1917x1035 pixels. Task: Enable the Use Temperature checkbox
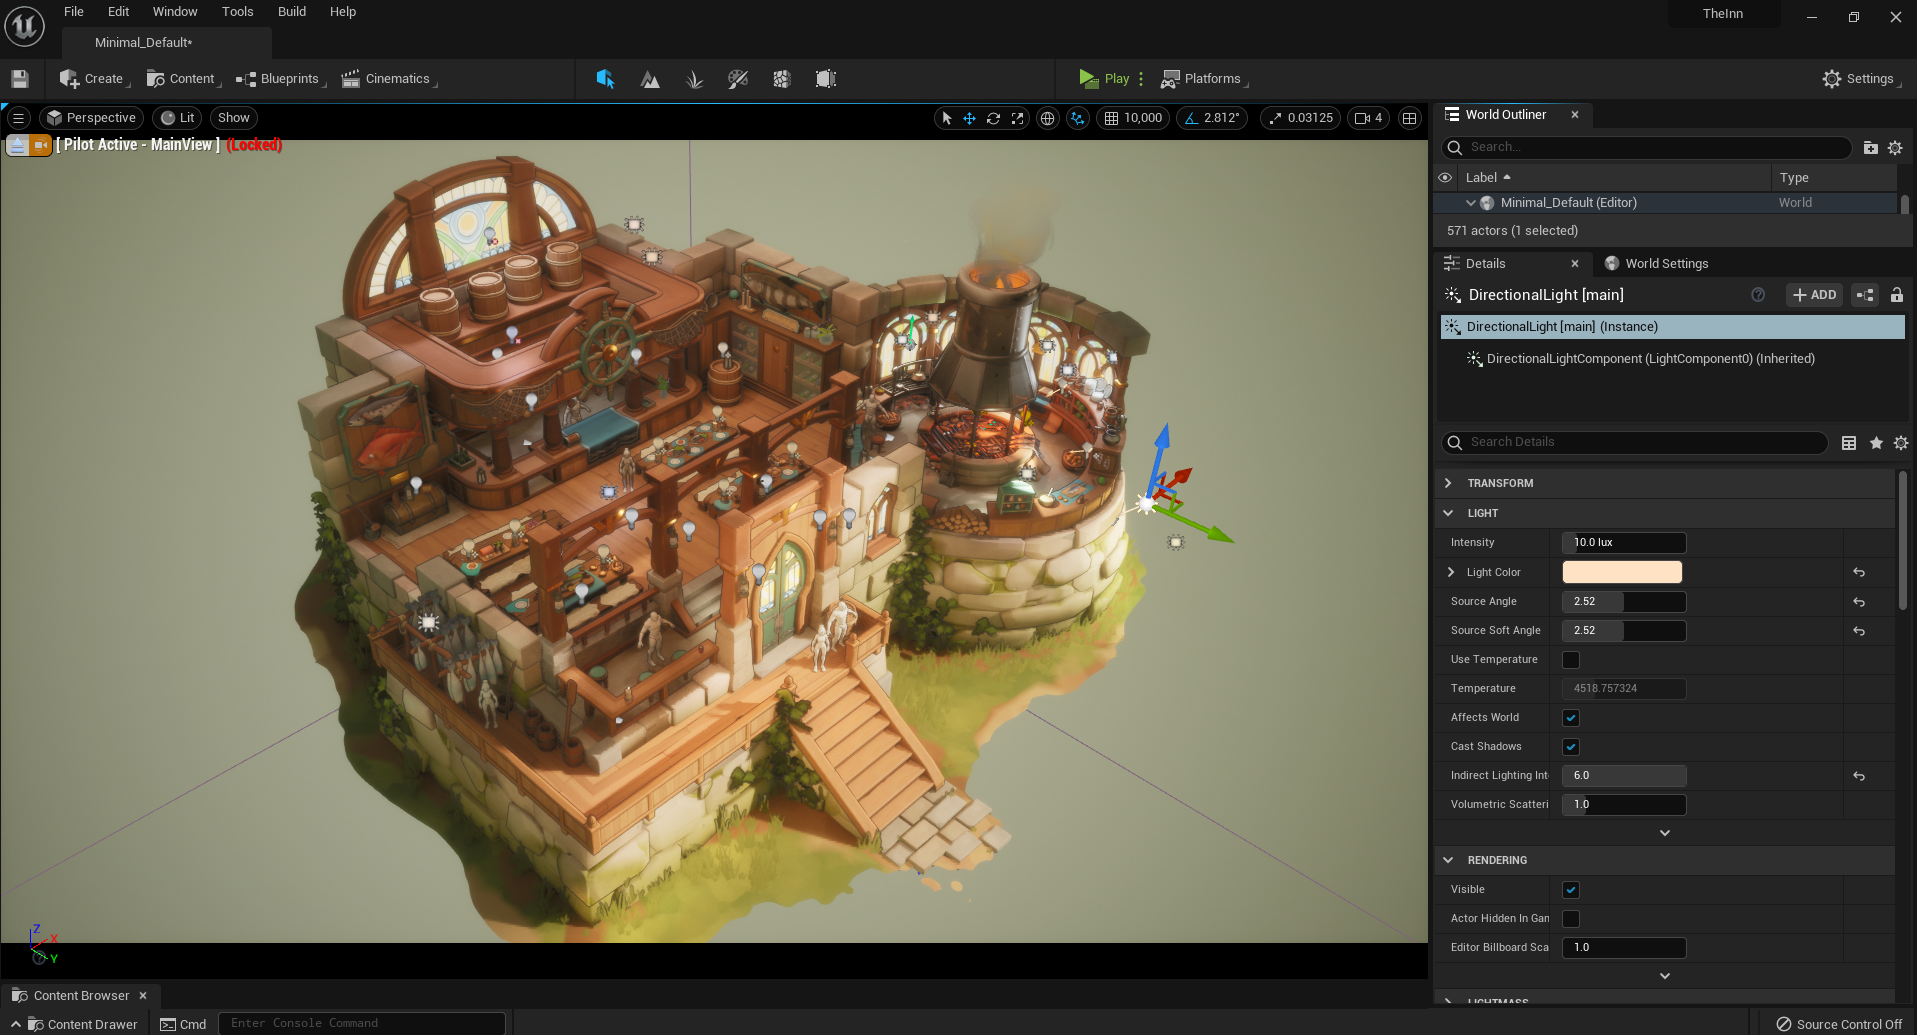[1571, 660]
